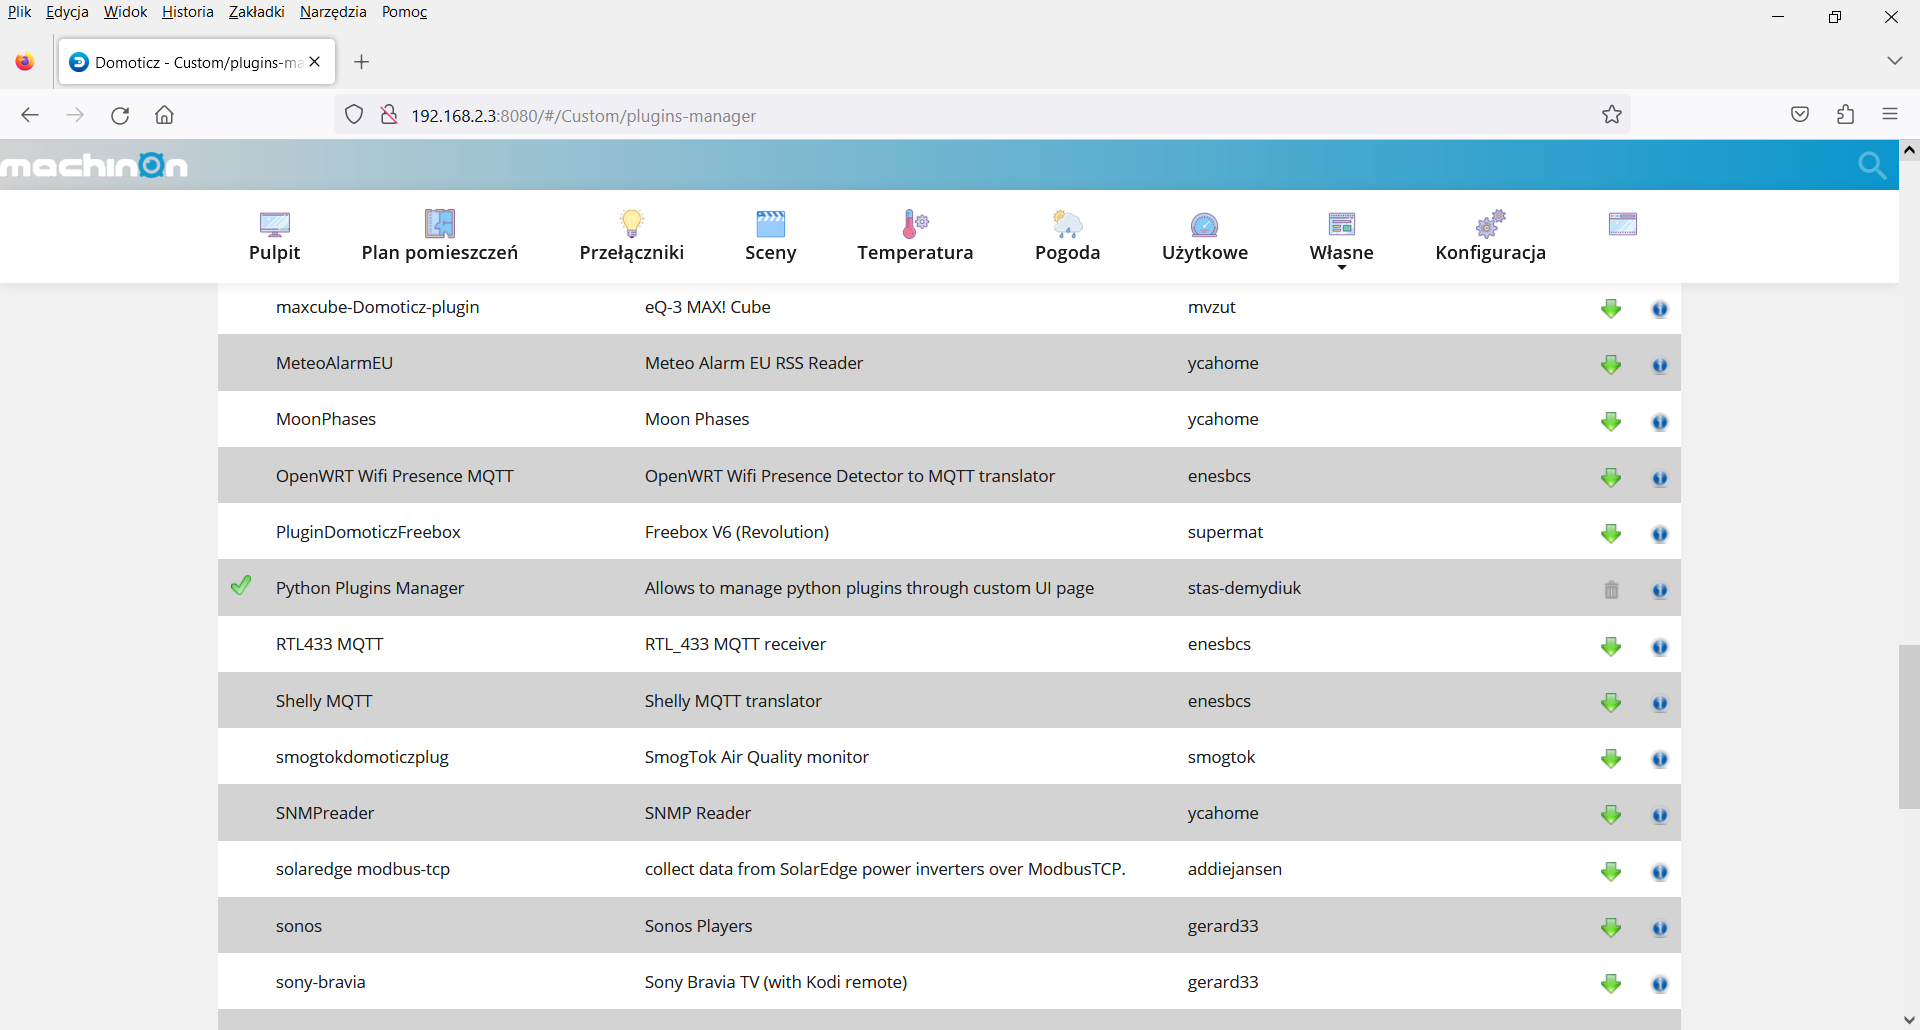Install the MoonPhases plugin via green arrow
The width and height of the screenshot is (1920, 1030).
tap(1610, 421)
